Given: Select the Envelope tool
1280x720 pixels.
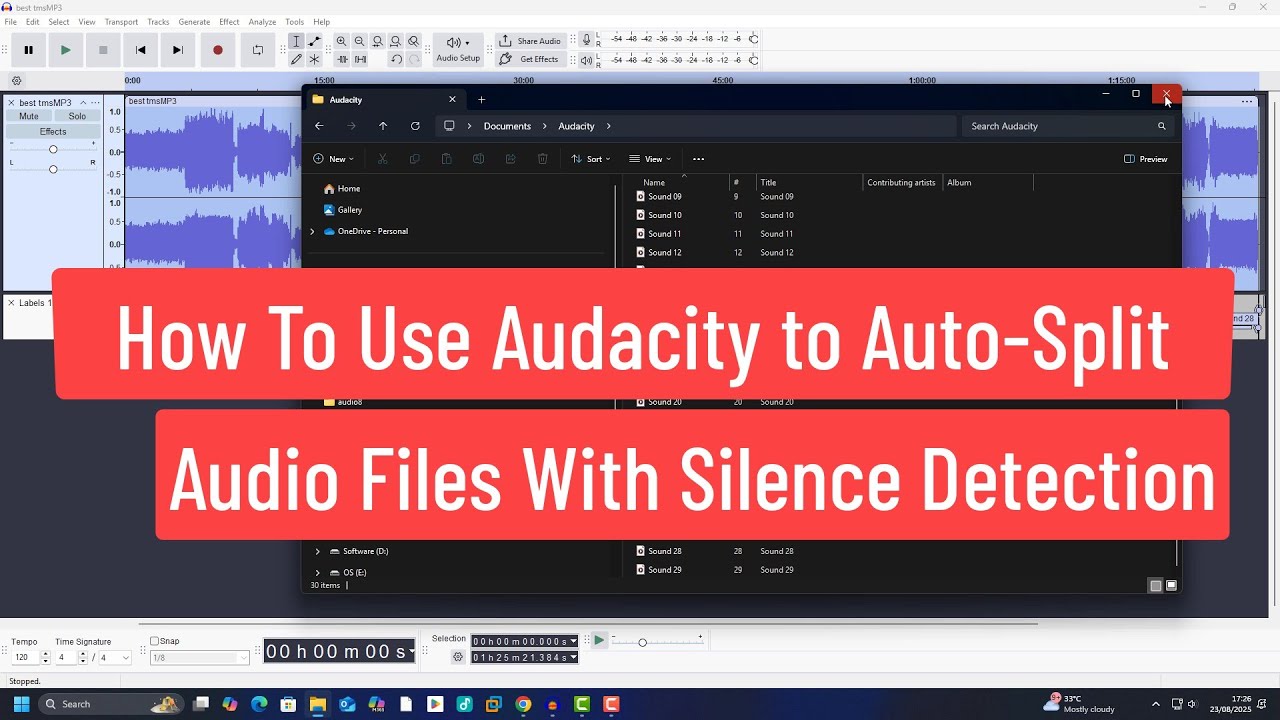Looking at the screenshot, I should tap(315, 41).
